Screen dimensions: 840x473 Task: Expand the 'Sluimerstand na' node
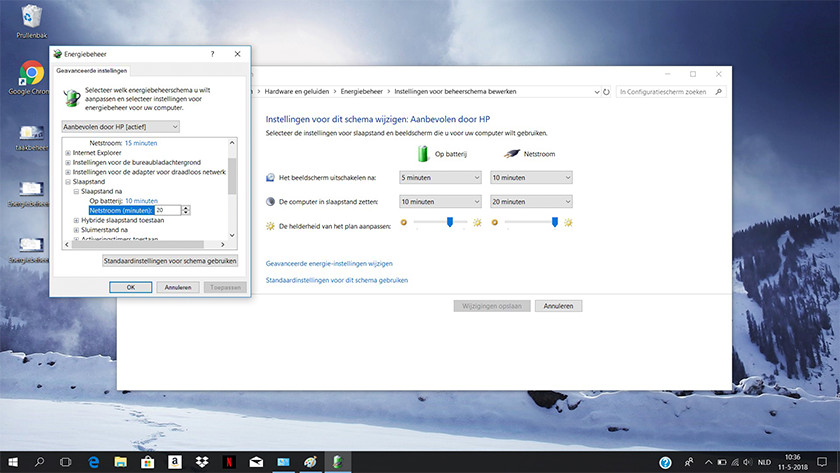(x=76, y=230)
